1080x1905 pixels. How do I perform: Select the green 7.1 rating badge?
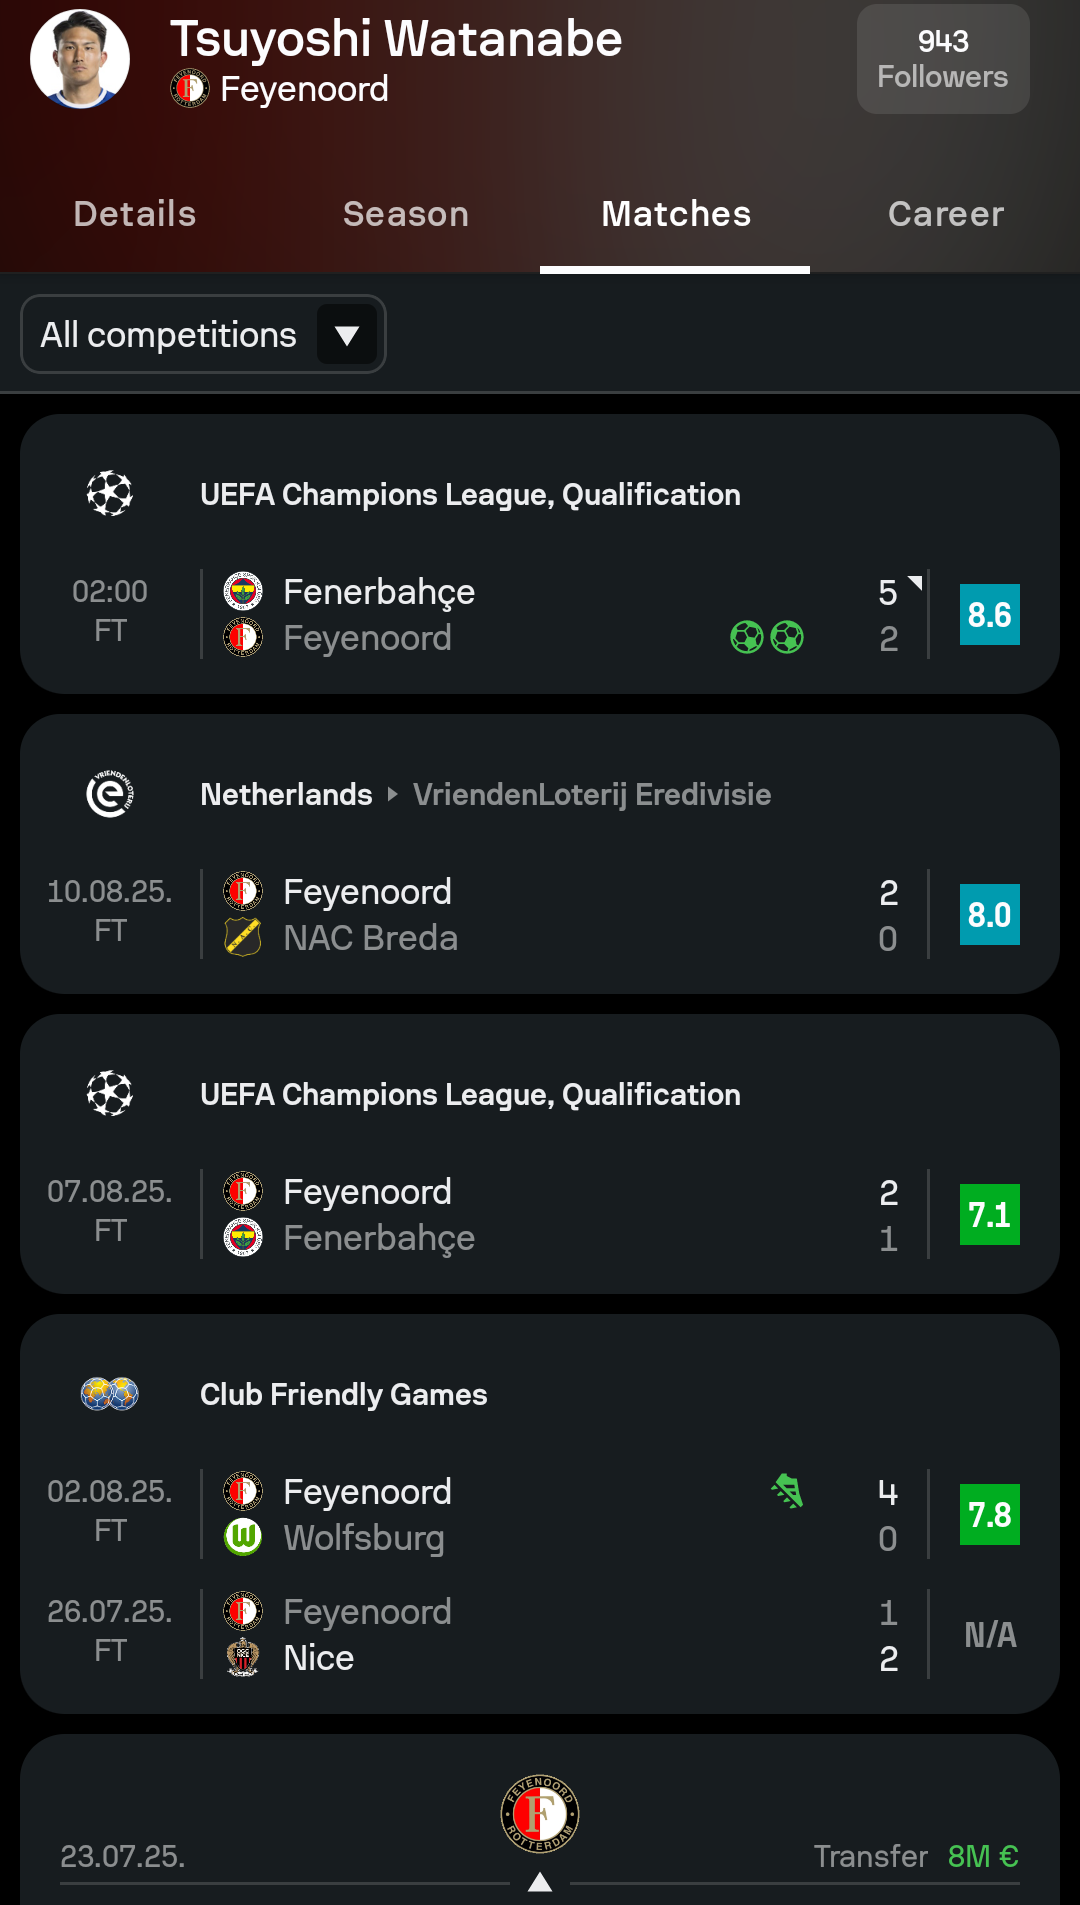[989, 1214]
